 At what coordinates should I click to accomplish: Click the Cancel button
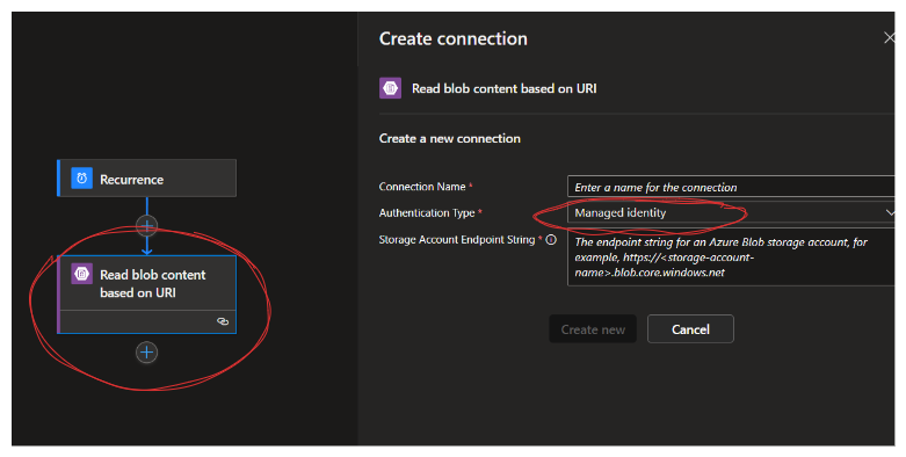coord(690,329)
